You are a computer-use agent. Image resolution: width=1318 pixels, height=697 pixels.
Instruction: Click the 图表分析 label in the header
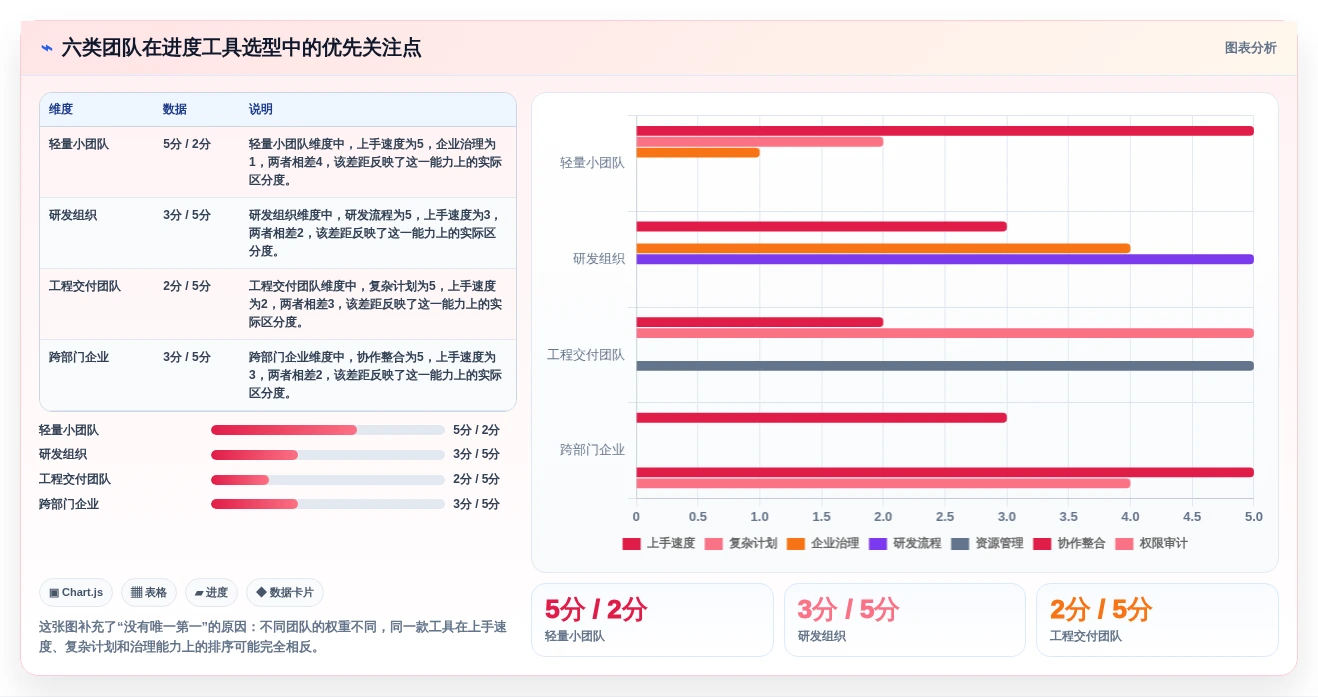[x=1250, y=48]
